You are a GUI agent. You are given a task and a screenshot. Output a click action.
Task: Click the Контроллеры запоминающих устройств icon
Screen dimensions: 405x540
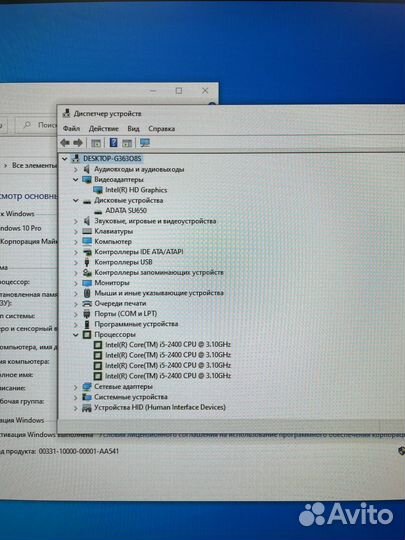click(x=87, y=272)
